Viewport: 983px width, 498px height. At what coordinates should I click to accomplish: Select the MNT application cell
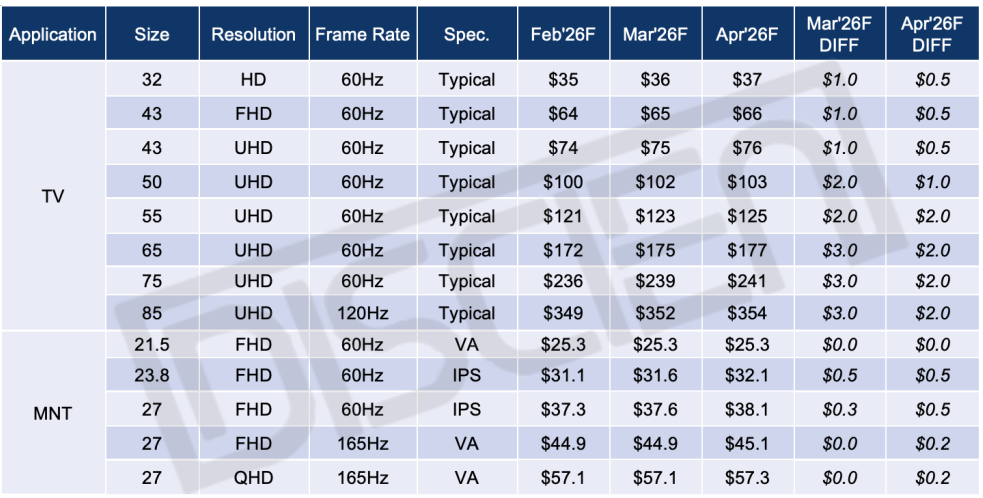[x=53, y=412]
